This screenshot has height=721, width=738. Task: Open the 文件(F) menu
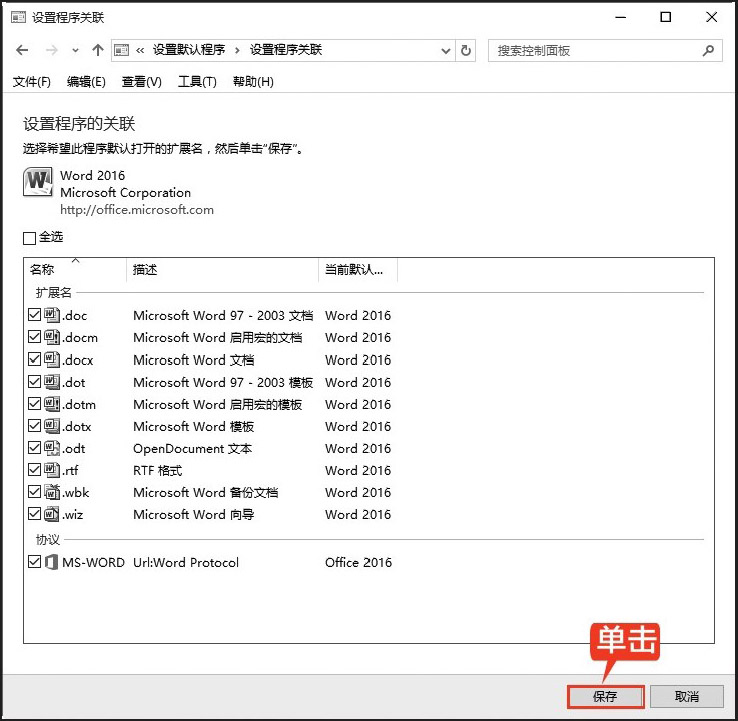pyautogui.click(x=32, y=82)
